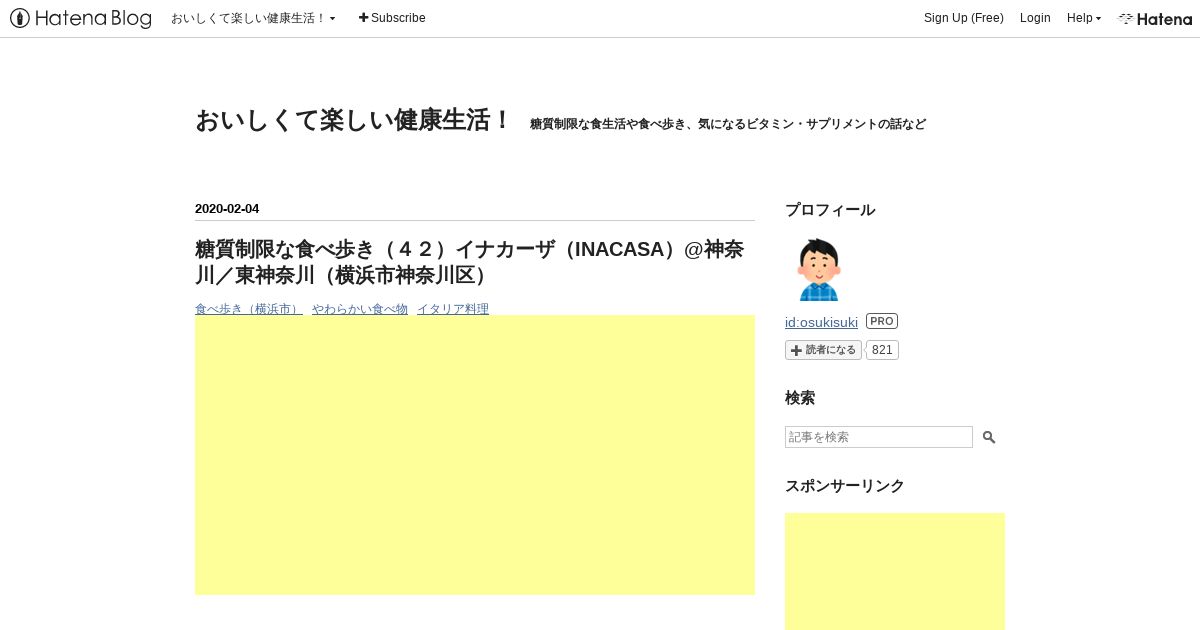The width and height of the screenshot is (1200, 630).
Task: Open the Sign Up (Free) link
Action: pos(963,18)
